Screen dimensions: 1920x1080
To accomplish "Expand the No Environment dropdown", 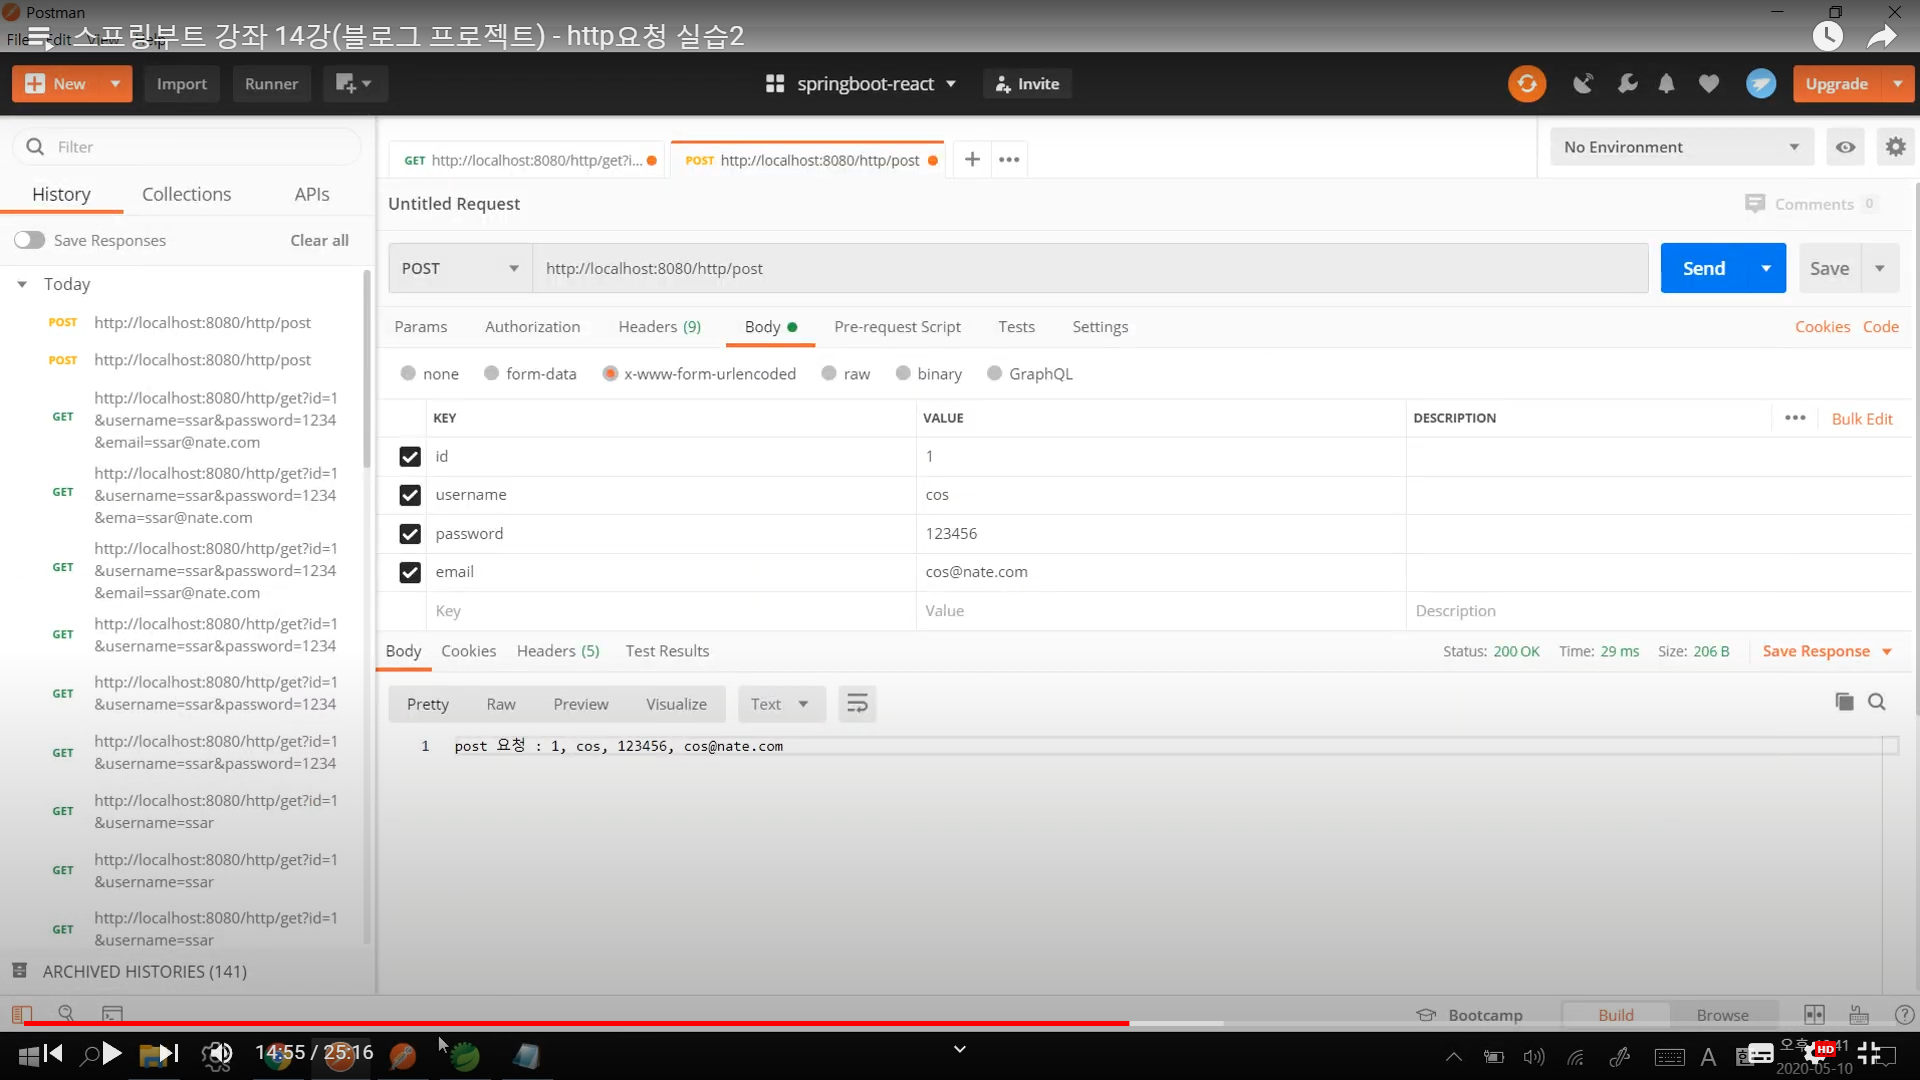I will (1680, 147).
